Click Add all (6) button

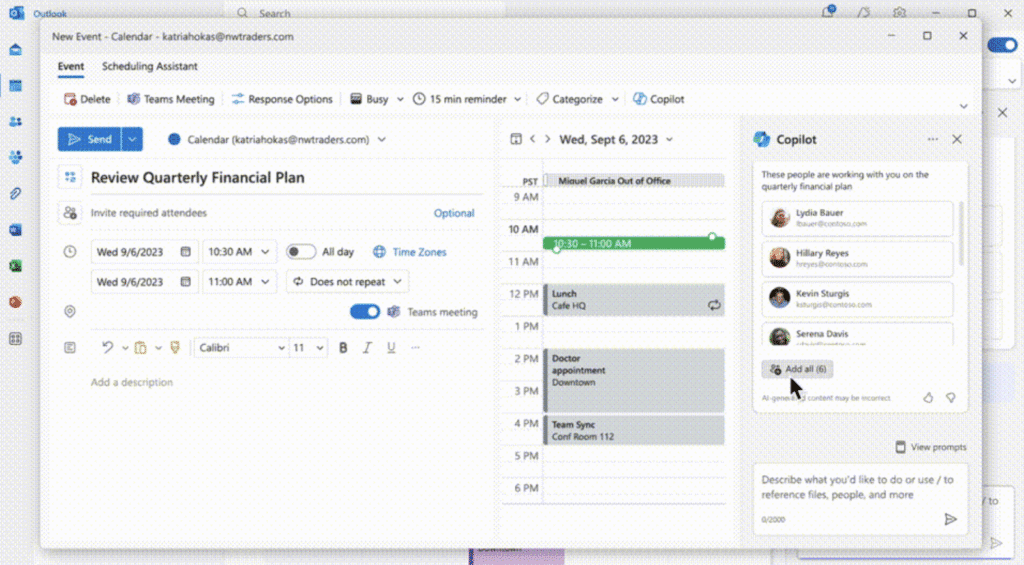pos(797,369)
